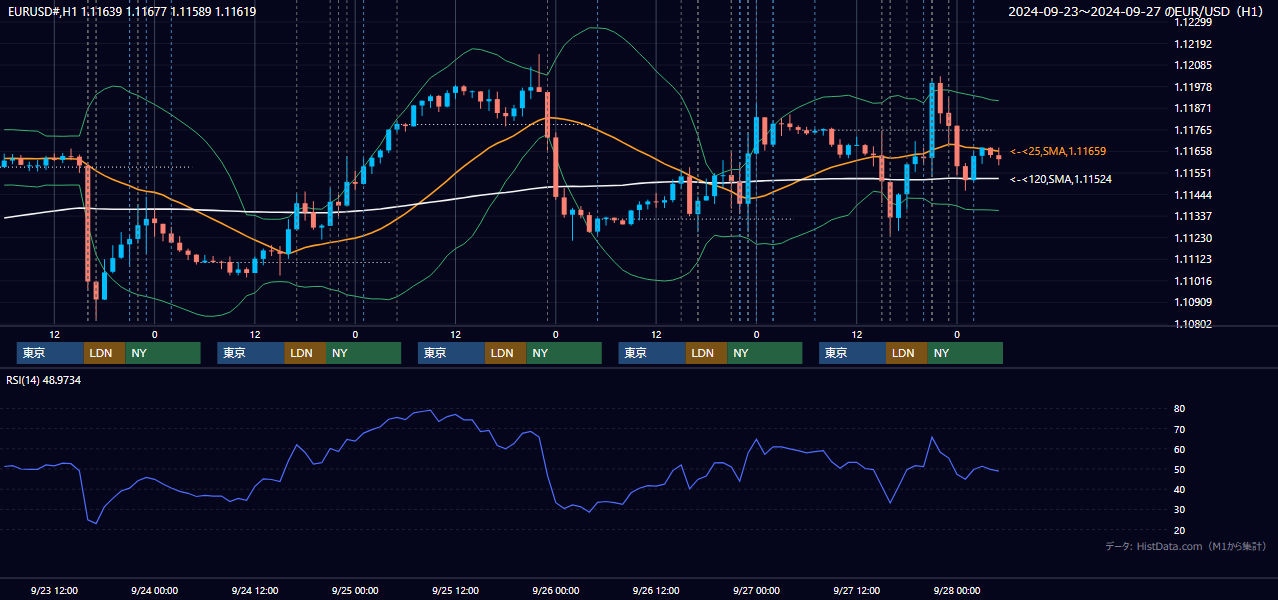The height and width of the screenshot is (600, 1278).
Task: Click the 9/27 00:00 time axis label
Action: [756, 590]
